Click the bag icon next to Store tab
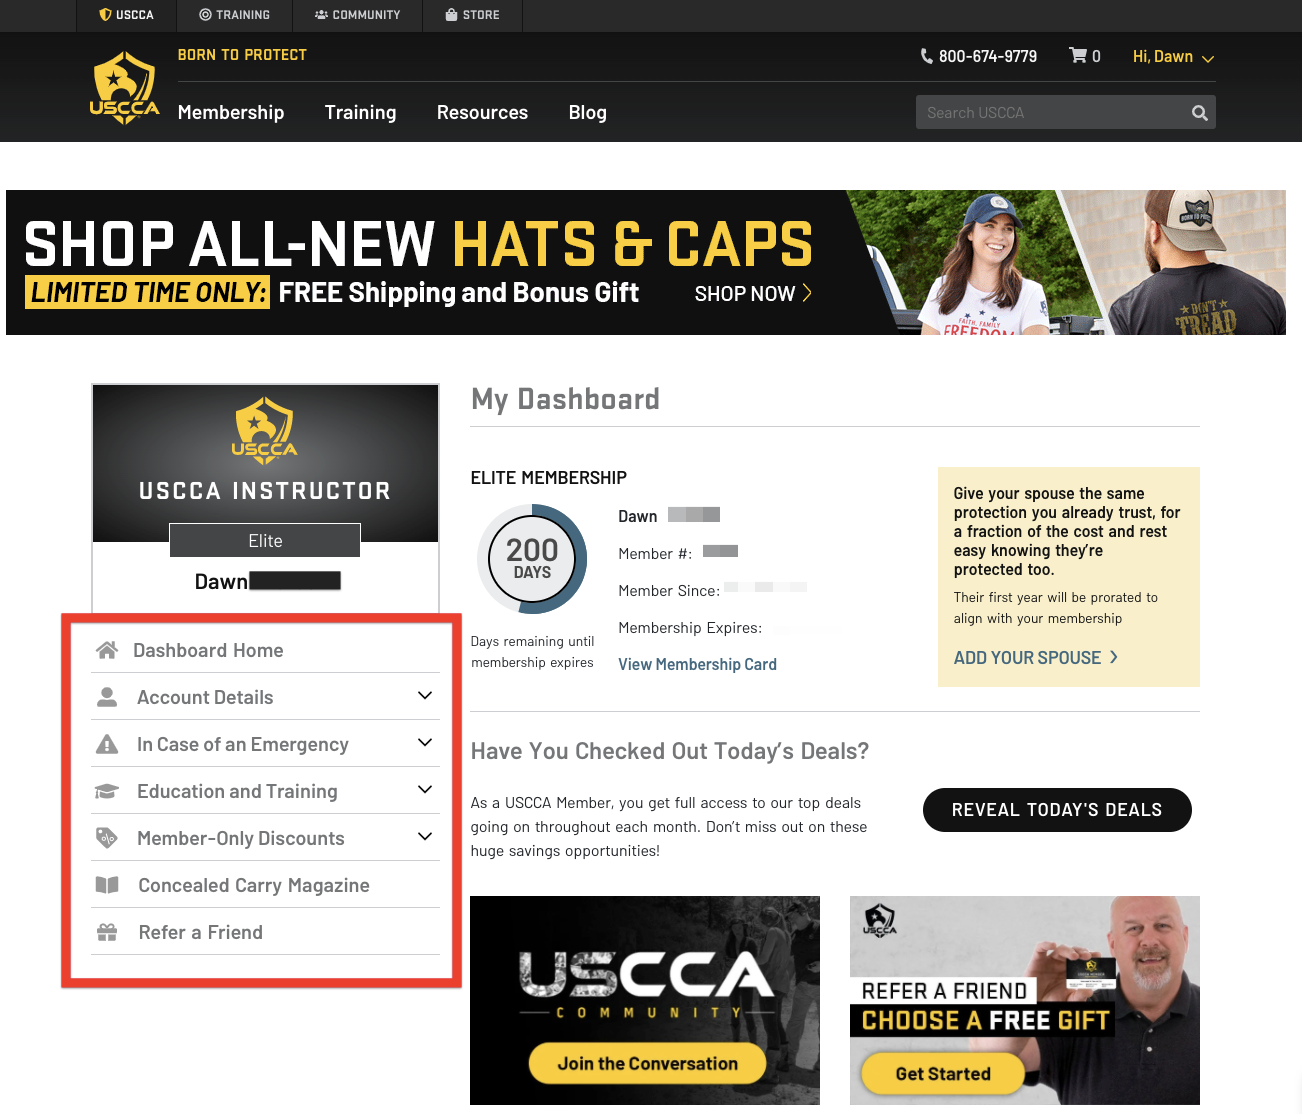1302x1114 pixels. tap(451, 15)
